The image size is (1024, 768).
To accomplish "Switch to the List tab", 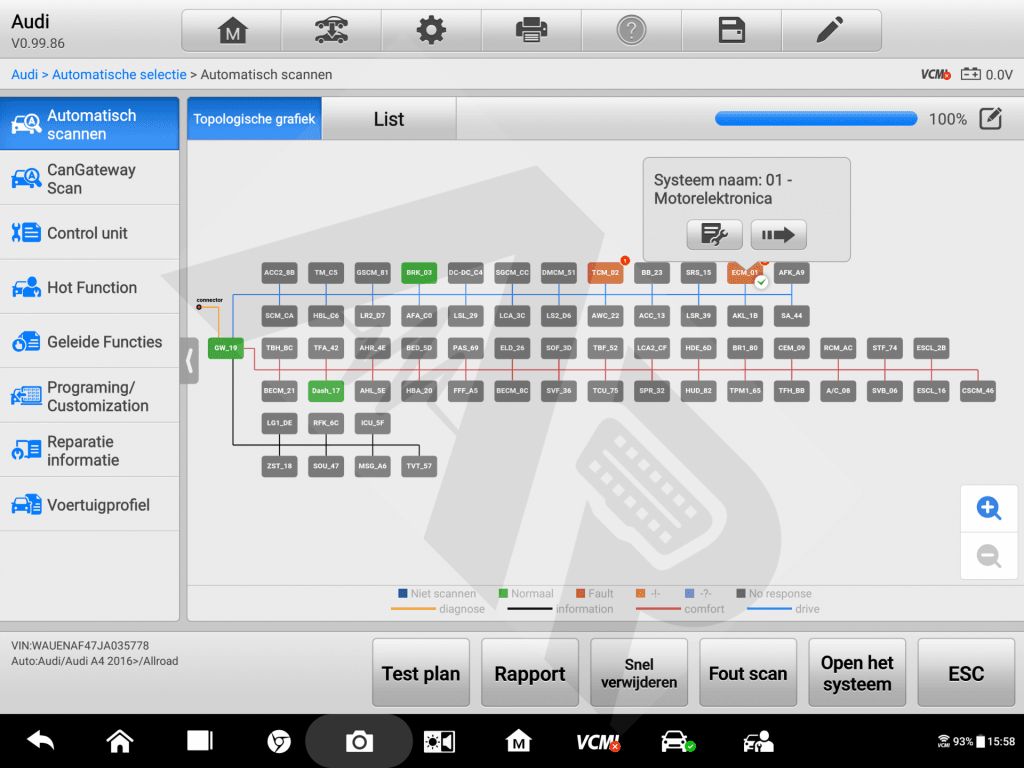I will coord(388,118).
